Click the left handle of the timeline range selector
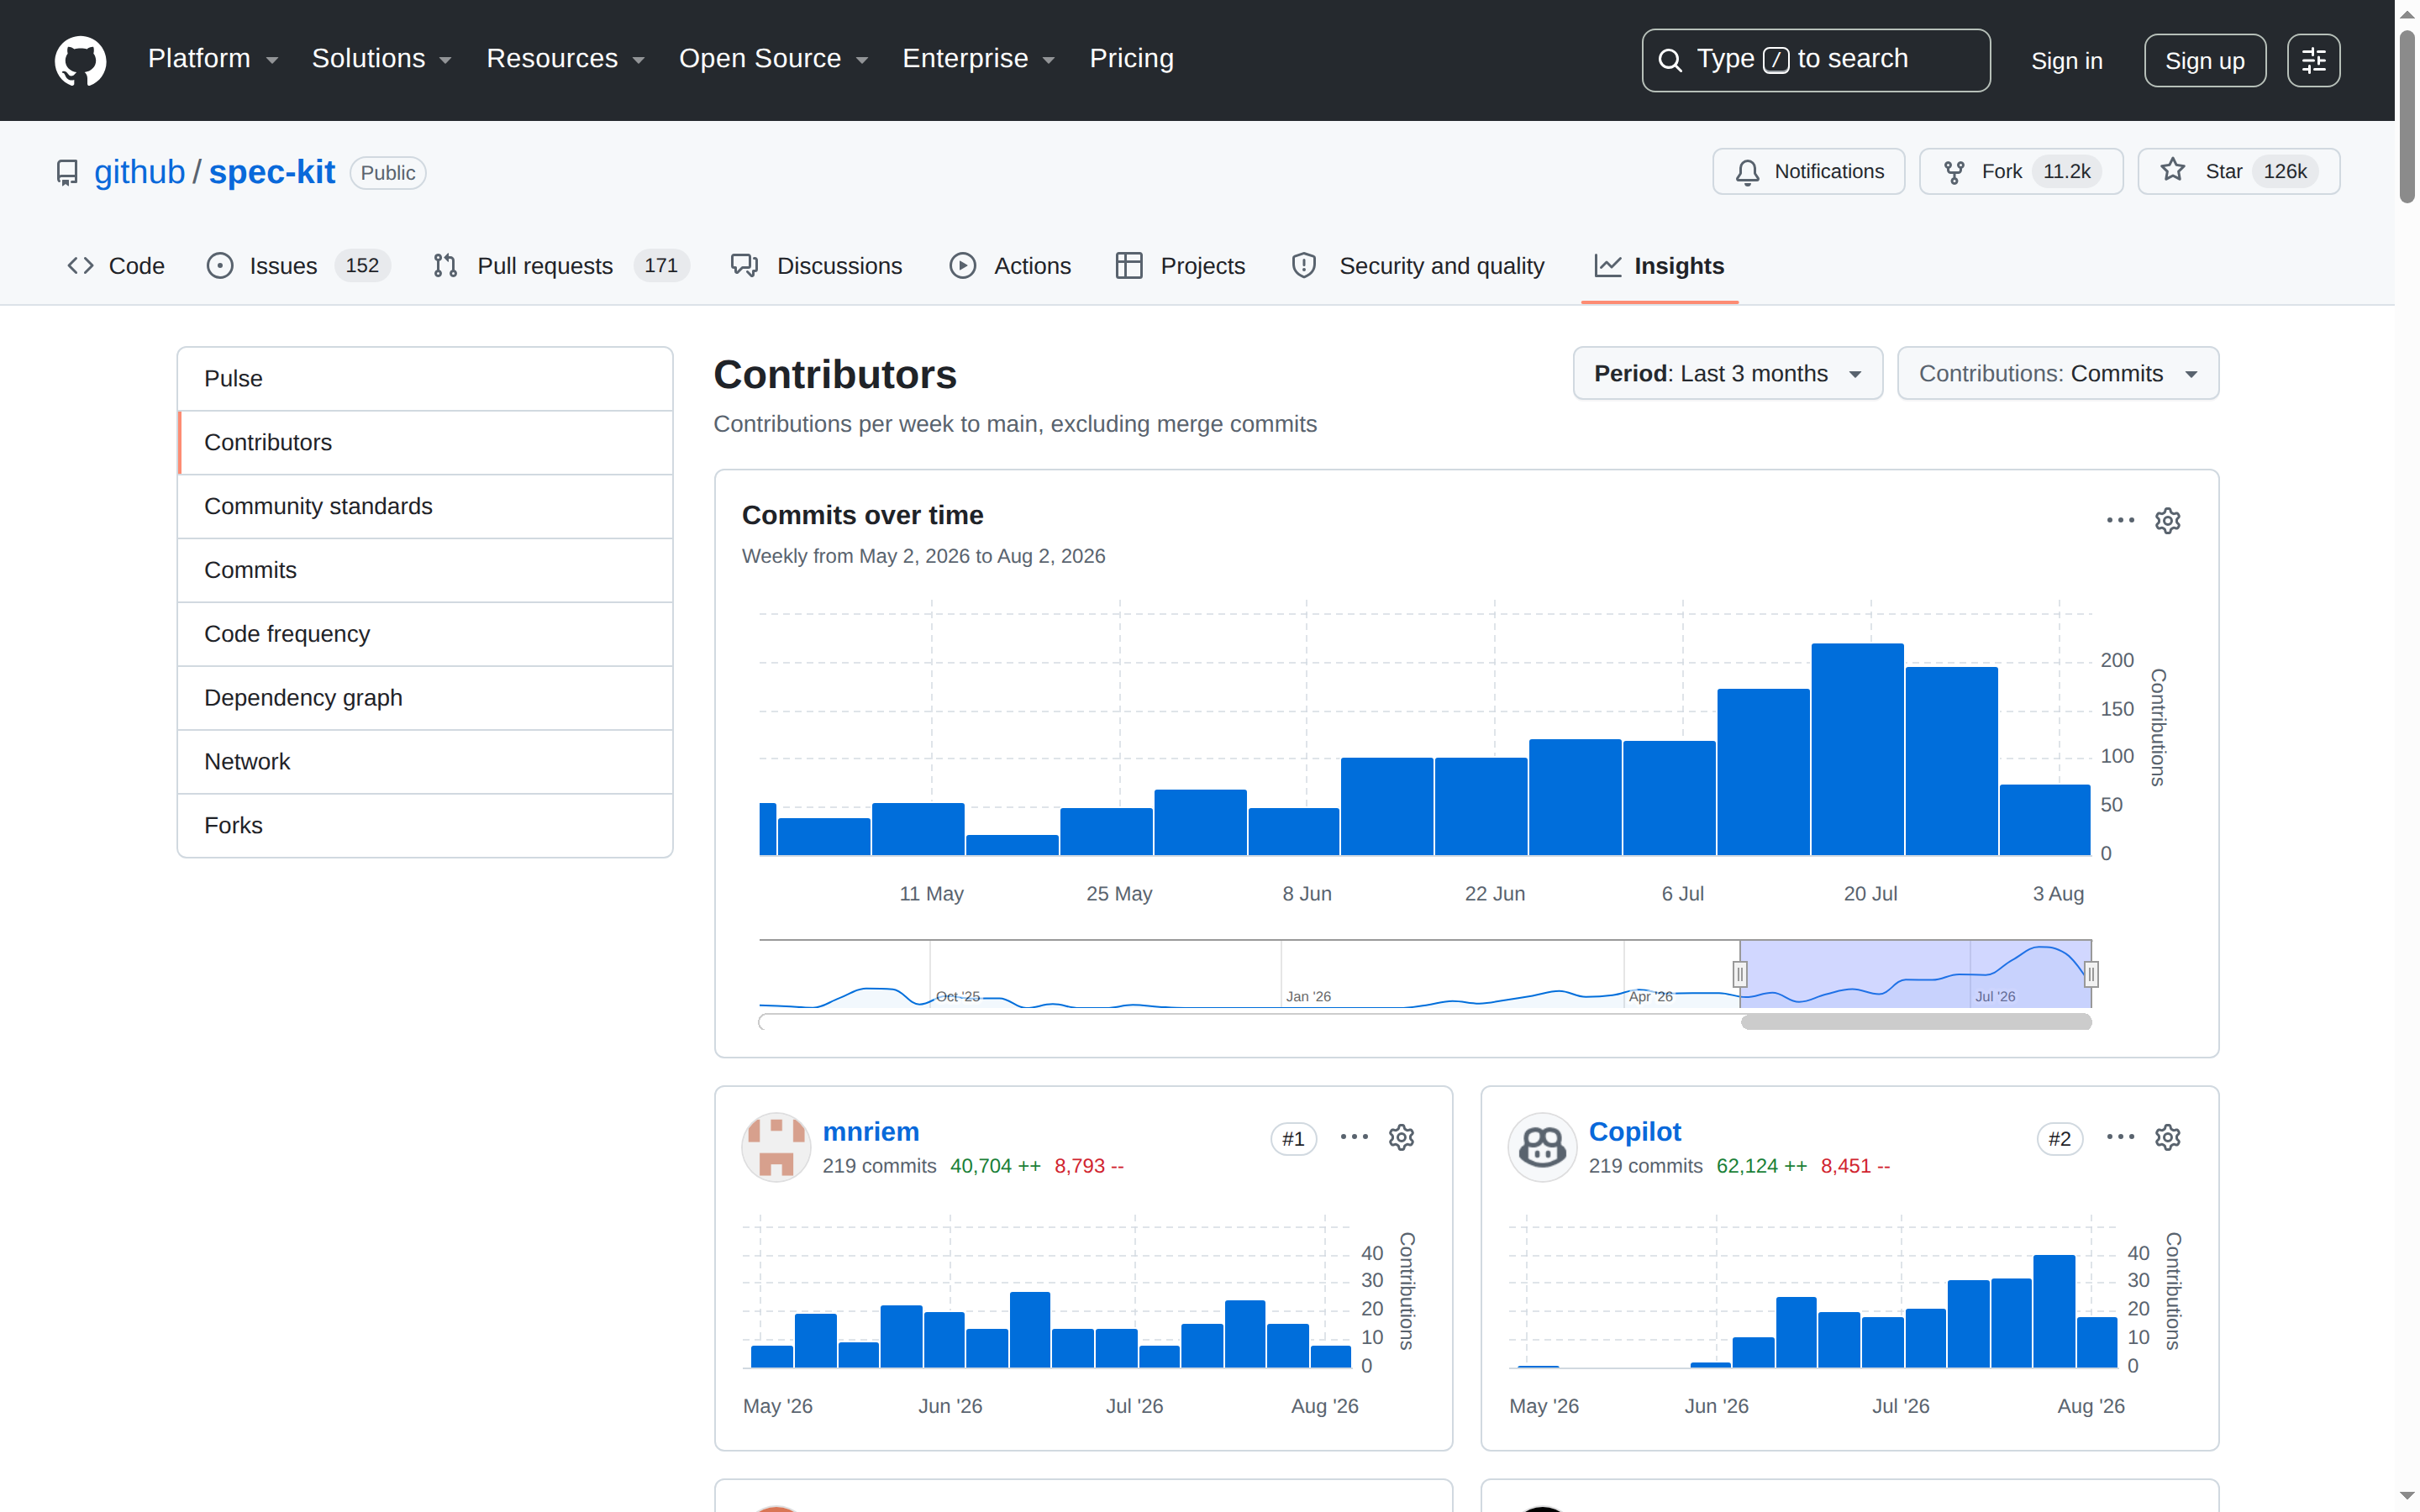This screenshot has height=1512, width=2420. pos(1739,973)
